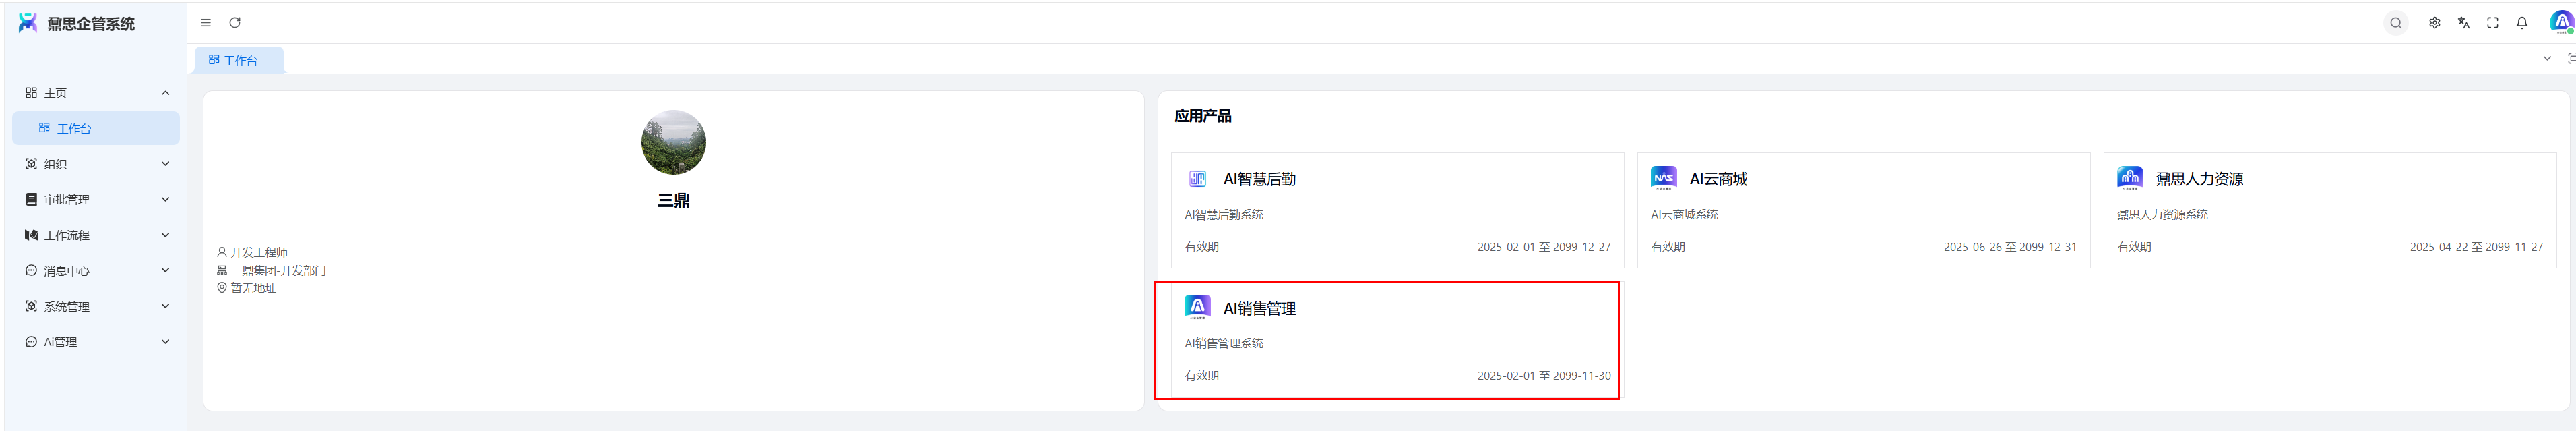The image size is (2576, 431).
Task: Toggle fullscreen mode icon
Action: coord(2493,23)
